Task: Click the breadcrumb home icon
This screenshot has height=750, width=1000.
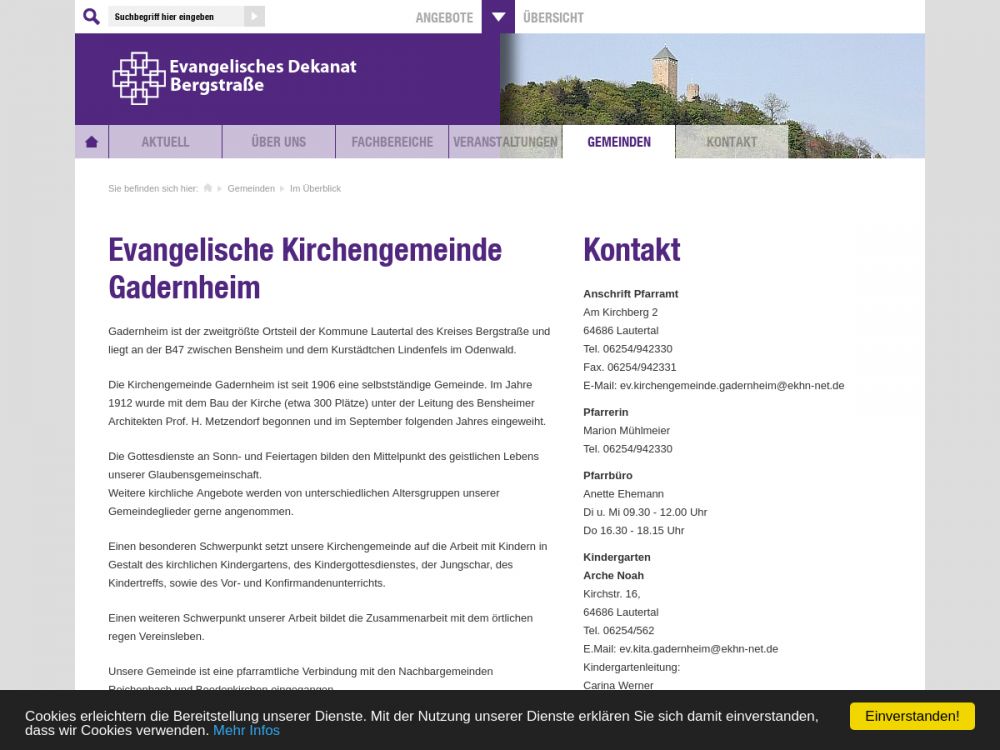Action: pyautogui.click(x=208, y=188)
